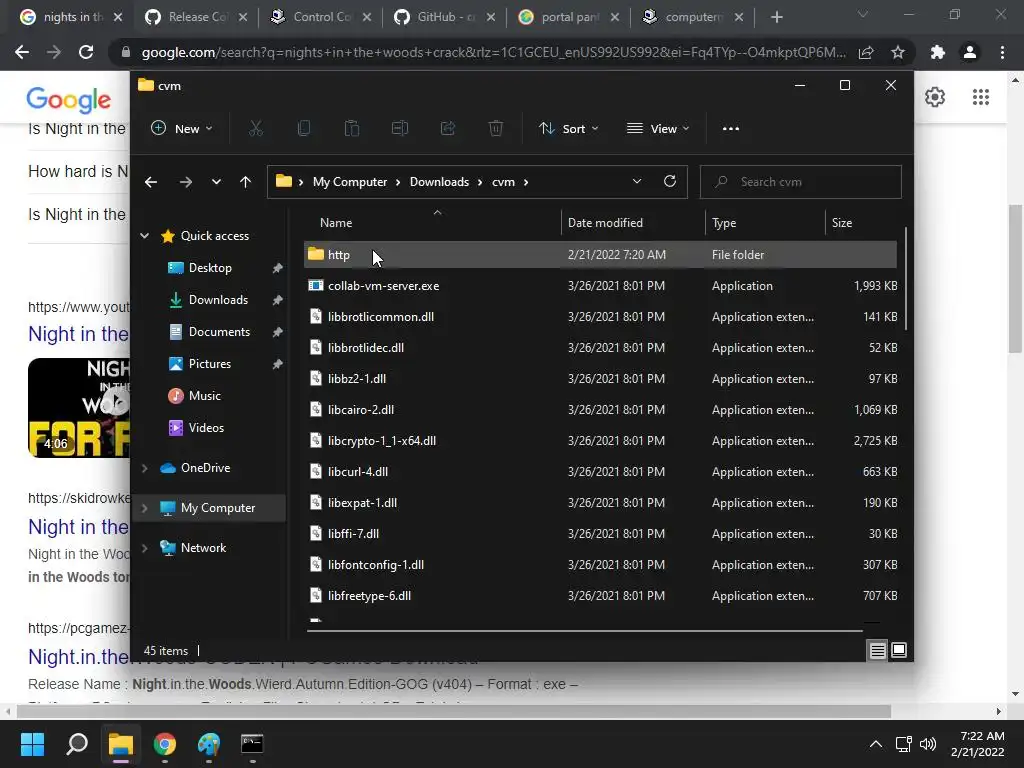
Task: Click the Rename icon in Explorer toolbar
Action: 400,129
